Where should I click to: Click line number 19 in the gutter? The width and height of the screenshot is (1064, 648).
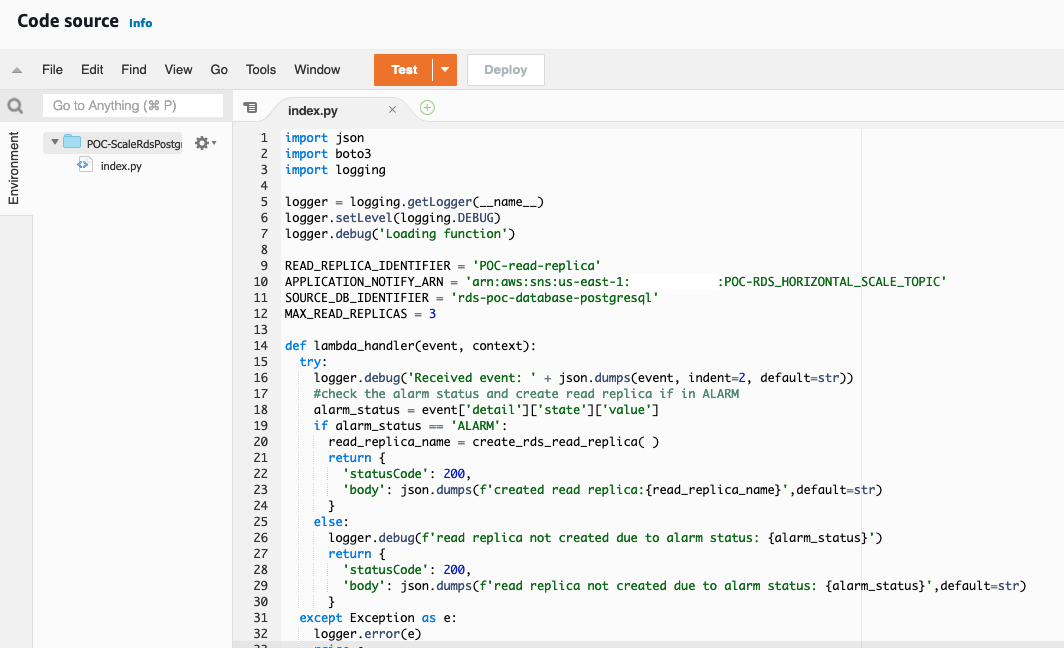pos(261,426)
